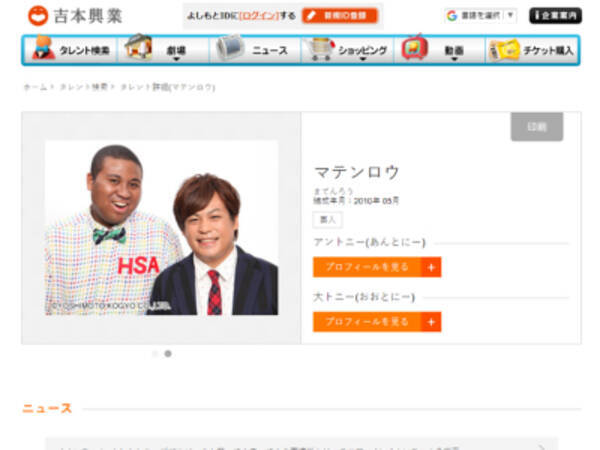This screenshot has width=600, height=450.
Task: Expand the 劇場 dropdown arrow
Action: point(176,59)
